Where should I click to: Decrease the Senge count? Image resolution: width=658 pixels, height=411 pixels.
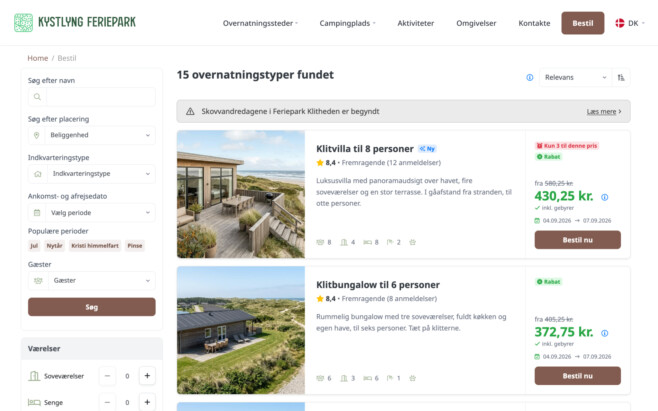click(107, 402)
